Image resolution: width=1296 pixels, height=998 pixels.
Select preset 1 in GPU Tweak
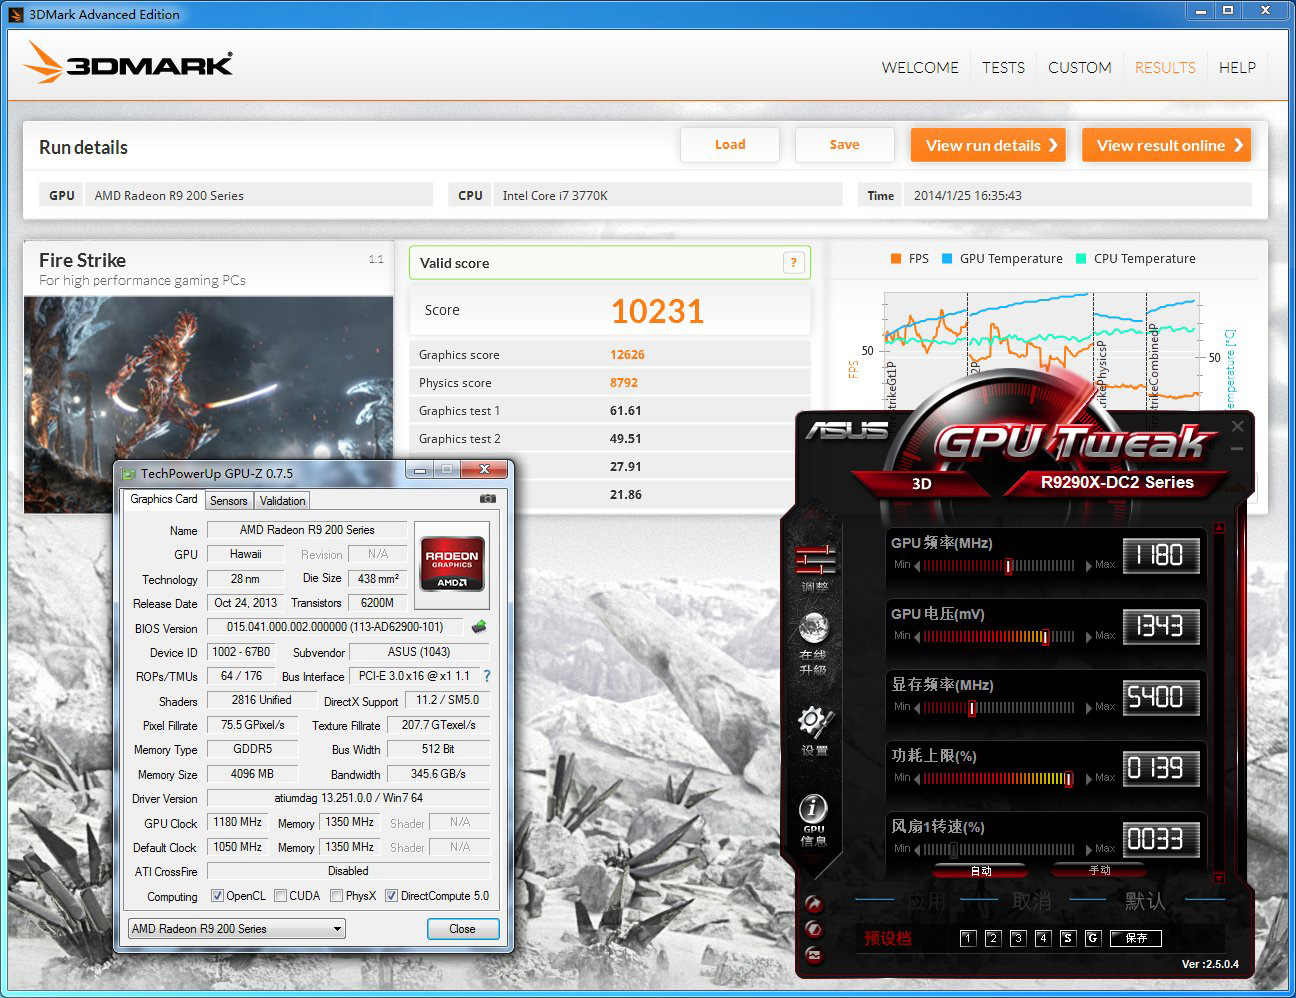pyautogui.click(x=967, y=938)
